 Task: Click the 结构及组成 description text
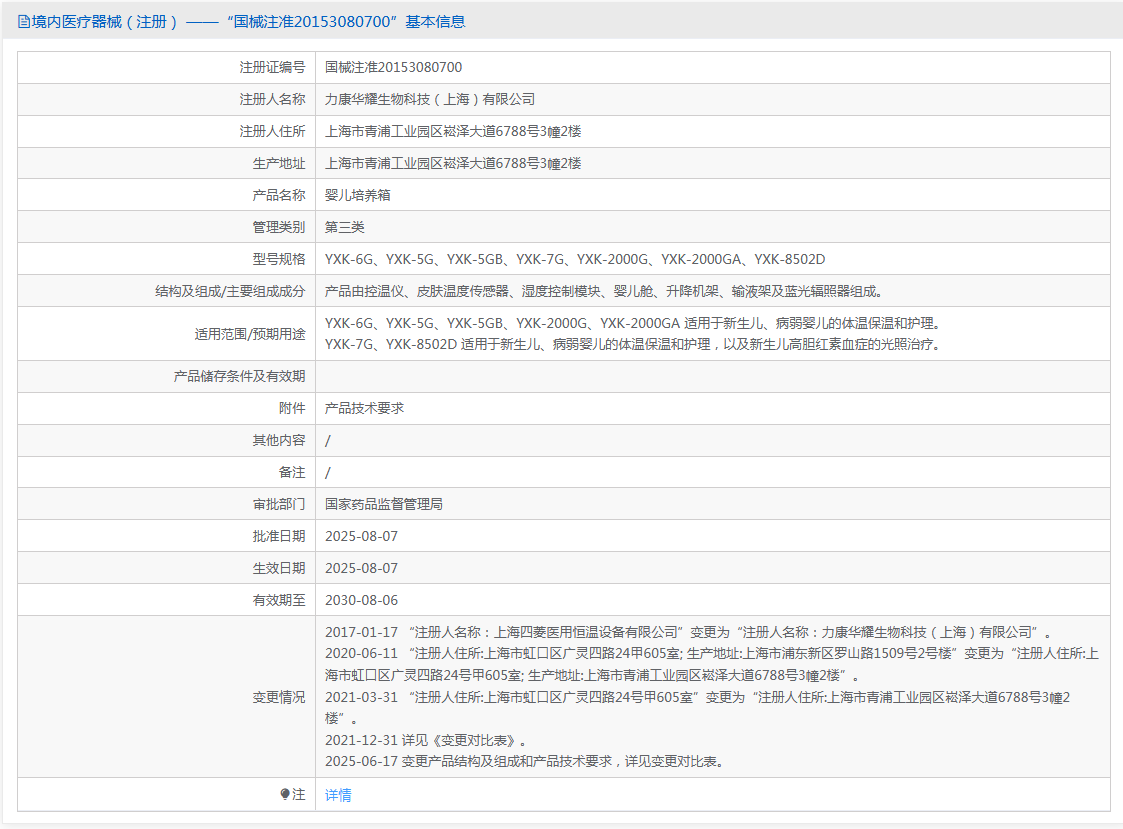click(605, 291)
